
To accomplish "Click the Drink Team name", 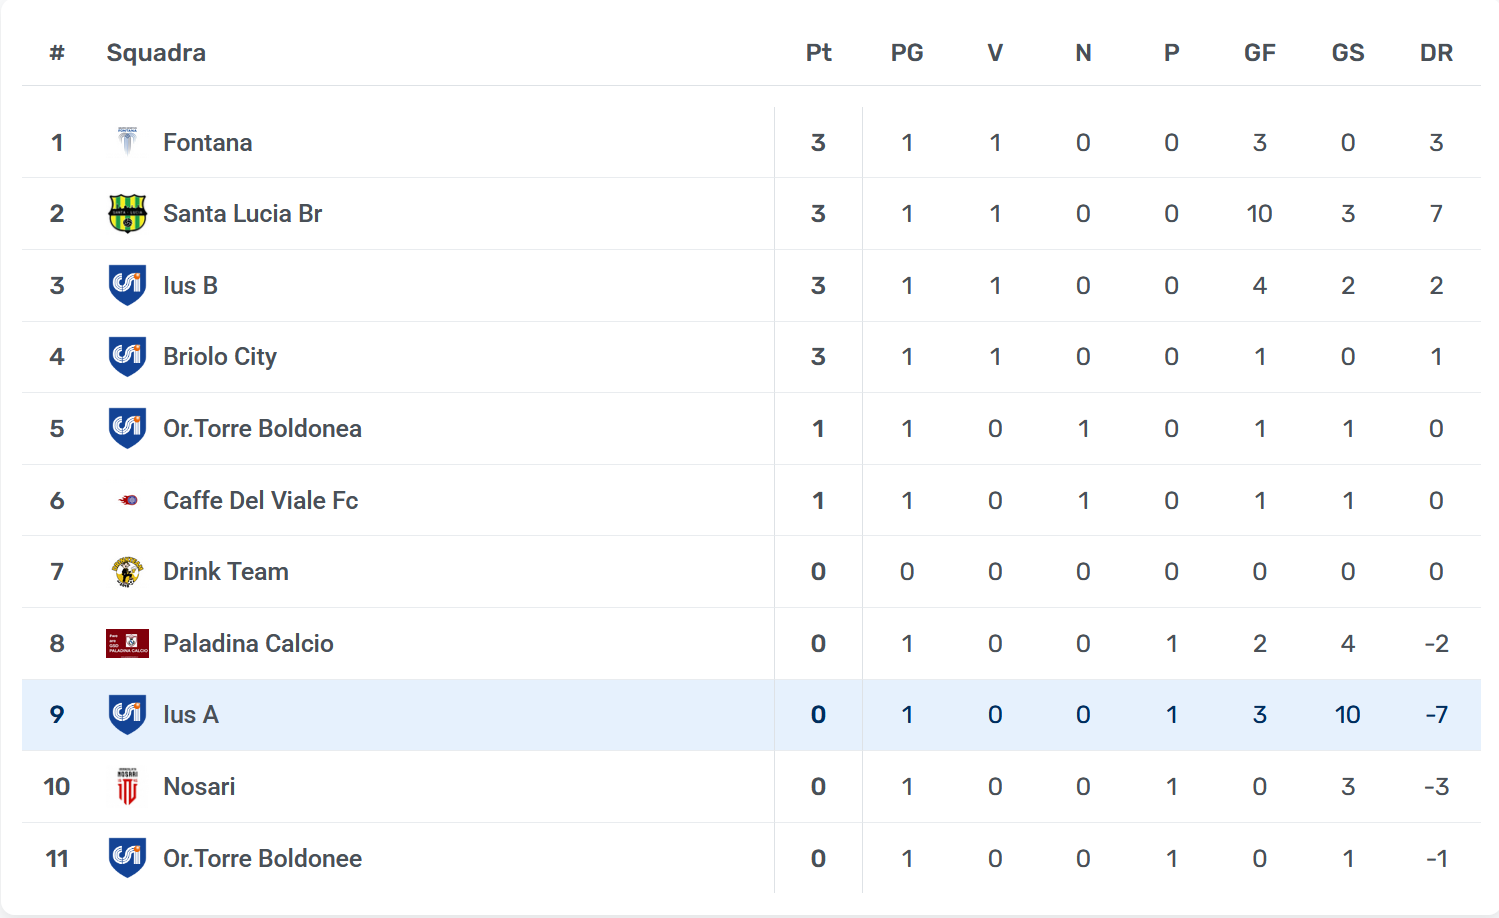I will pyautogui.click(x=226, y=572).
